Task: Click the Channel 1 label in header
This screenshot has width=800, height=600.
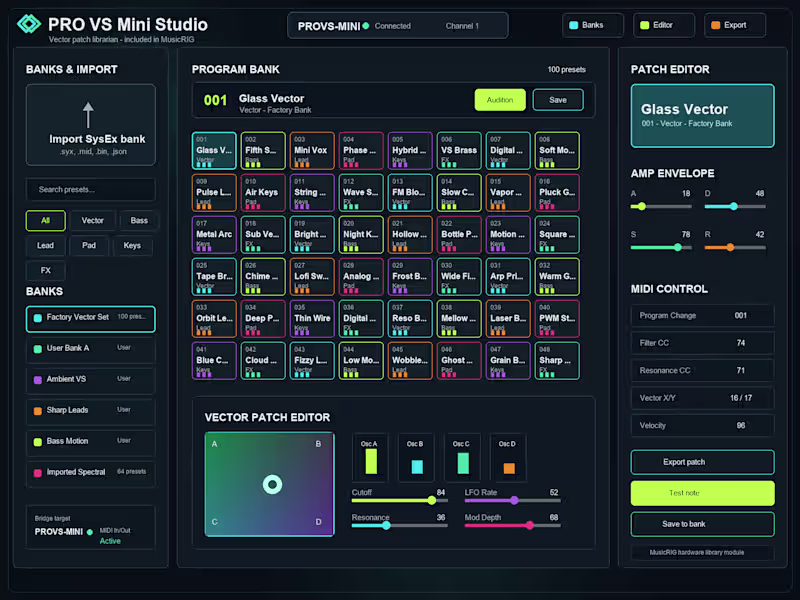Action: coord(462,26)
